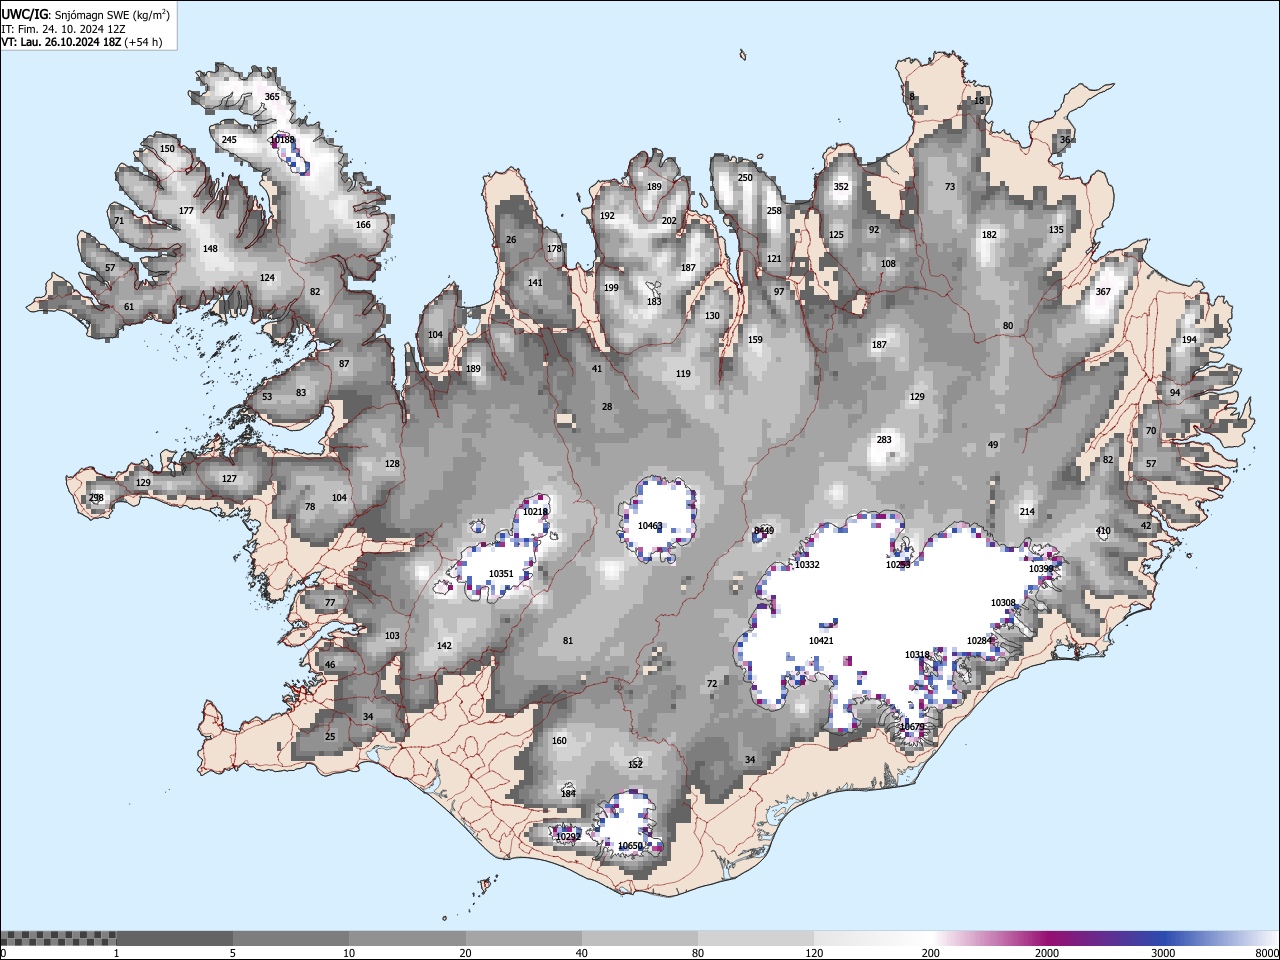The image size is (1280, 960).
Task: Click the glacier value '10318'
Action: tap(917, 655)
